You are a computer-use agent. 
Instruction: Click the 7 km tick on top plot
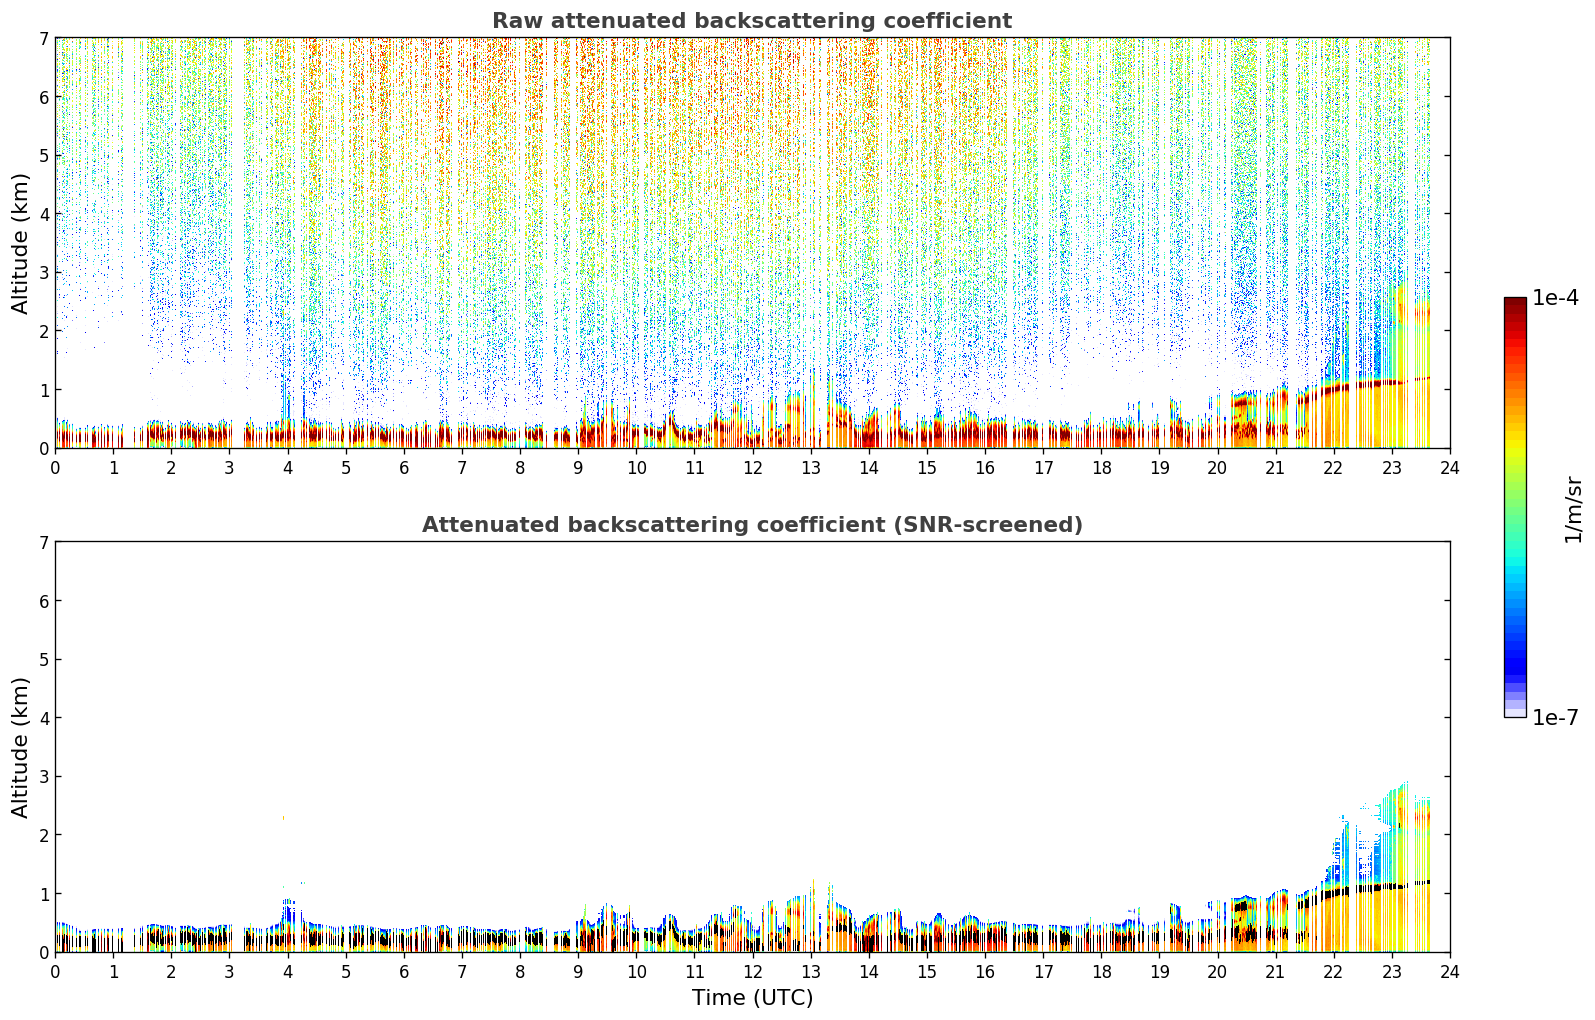[x=44, y=38]
